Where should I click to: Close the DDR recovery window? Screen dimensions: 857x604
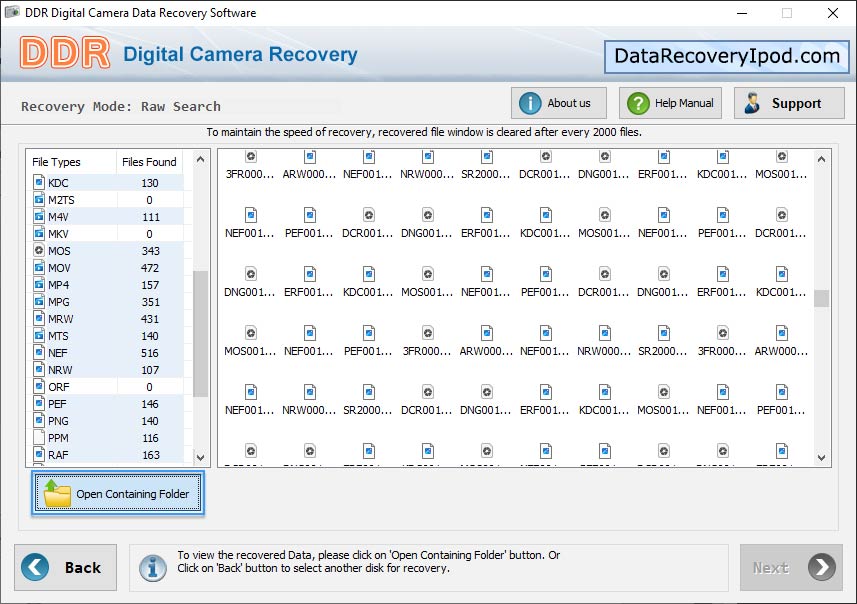pos(832,13)
